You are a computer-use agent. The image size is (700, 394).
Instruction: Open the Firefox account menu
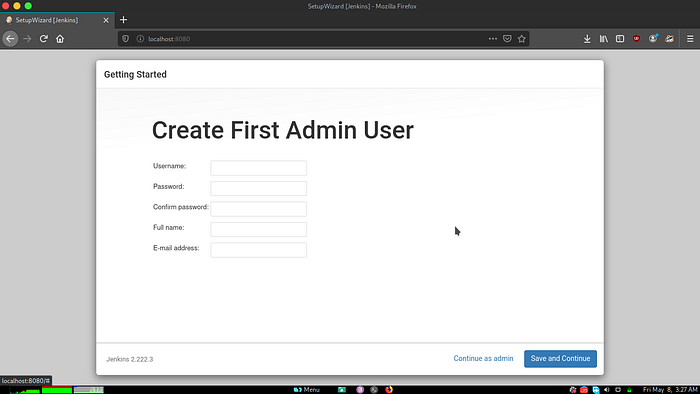[653, 39]
